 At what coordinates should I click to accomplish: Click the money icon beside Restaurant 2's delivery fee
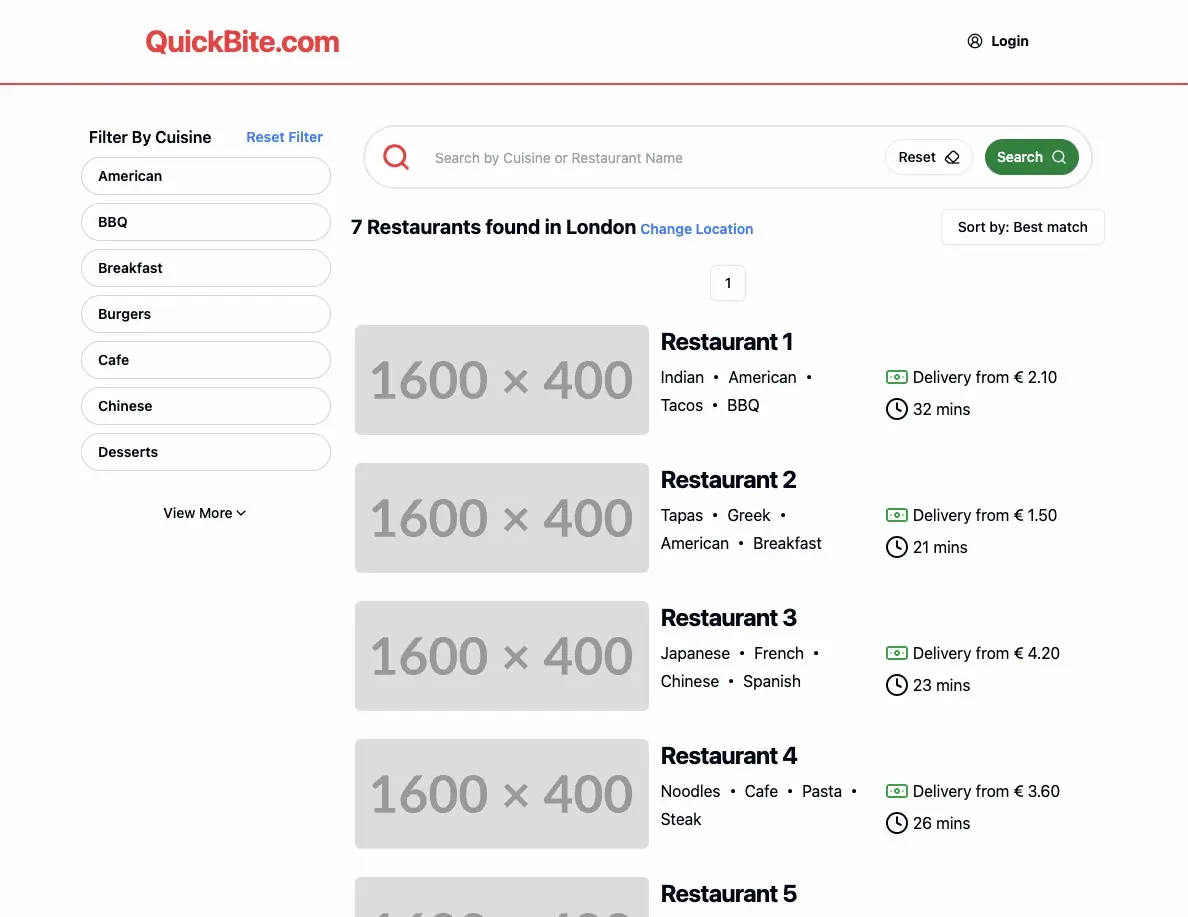(895, 515)
